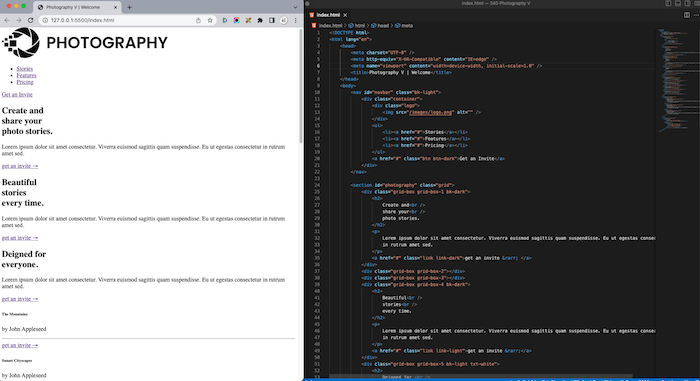The height and width of the screenshot is (381, 700).
Task: Click the Photography logo image
Action: 85,42
